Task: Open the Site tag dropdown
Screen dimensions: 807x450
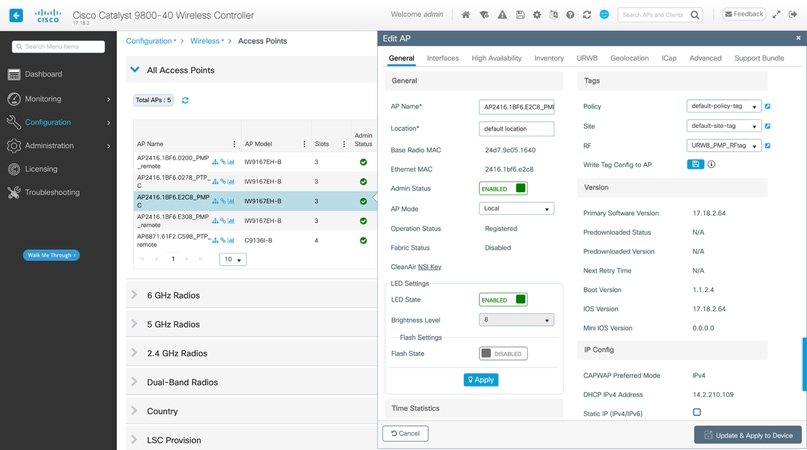Action: [x=724, y=126]
